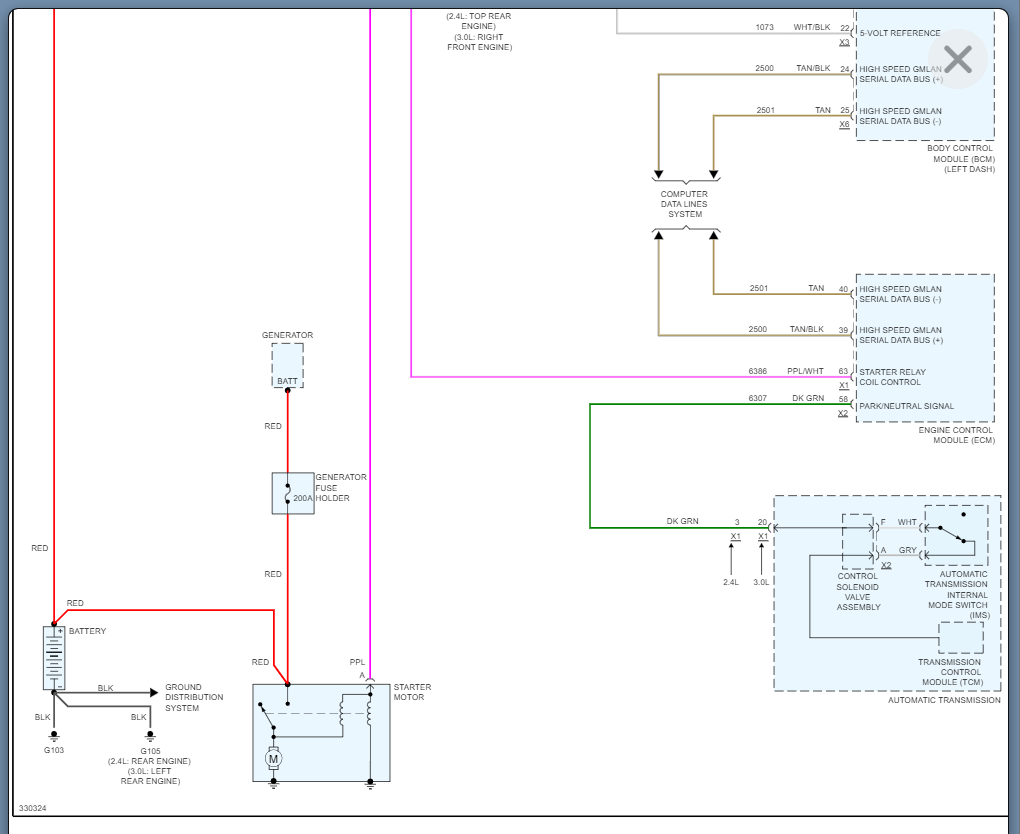Select the Starter Relay Coil Control pin
Image resolution: width=1020 pixels, height=834 pixels.
pyautogui.click(x=892, y=377)
